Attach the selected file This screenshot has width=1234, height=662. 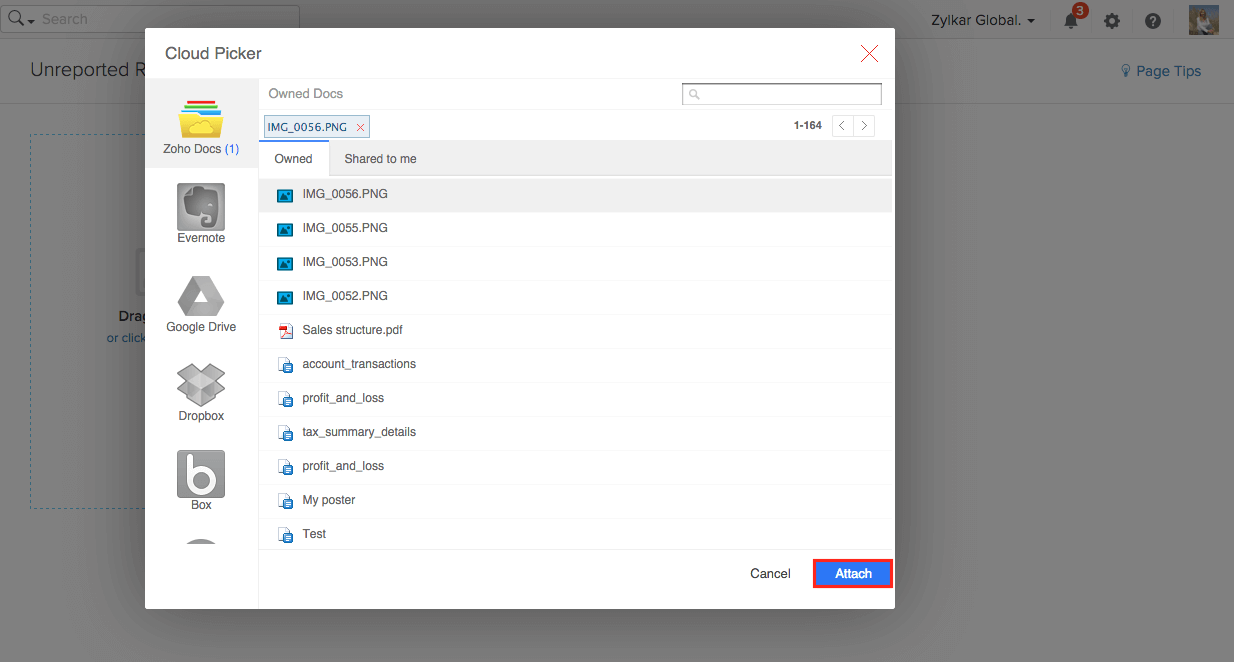coord(852,573)
